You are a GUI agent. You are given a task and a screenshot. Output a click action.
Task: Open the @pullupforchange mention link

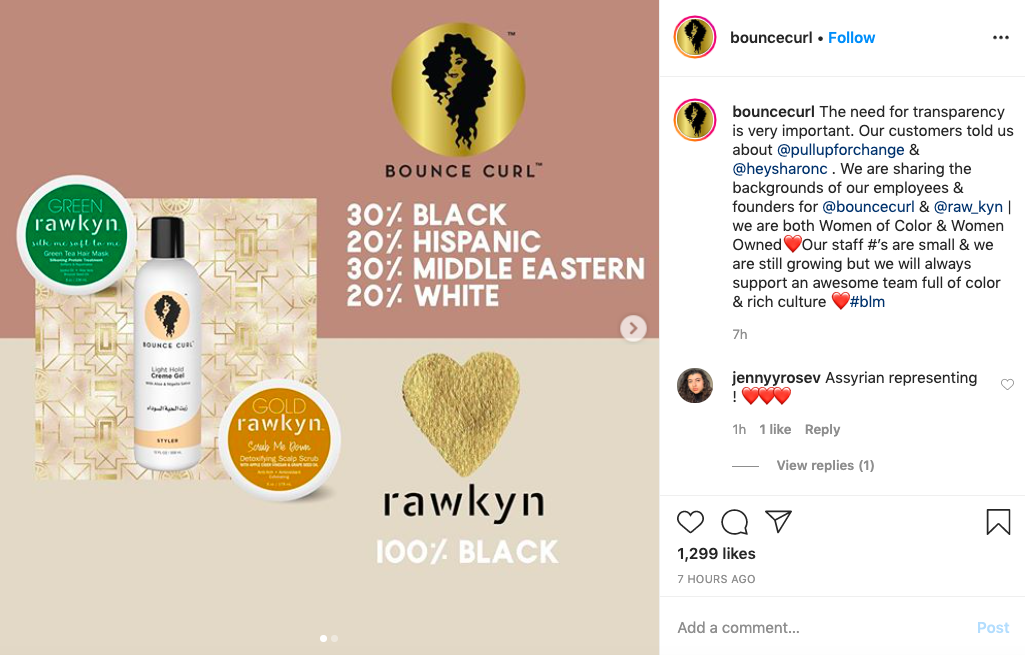pos(841,150)
